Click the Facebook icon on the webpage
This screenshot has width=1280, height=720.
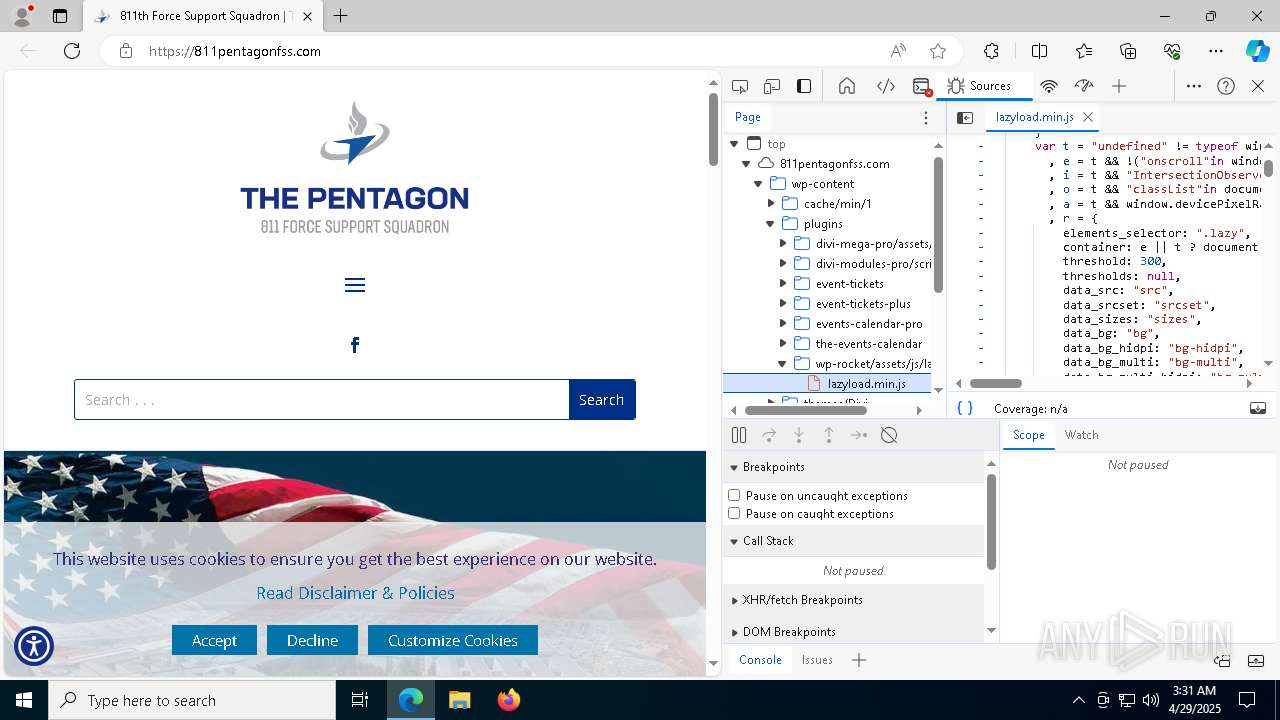355,345
